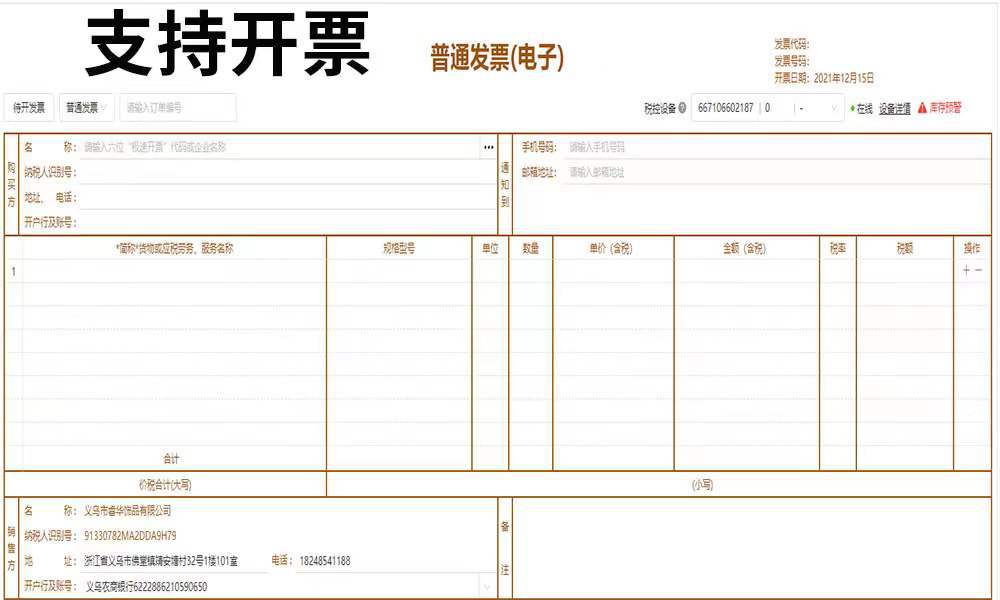Click the 普通发票(电子) page heading
The width and height of the screenshot is (1000, 600).
pyautogui.click(x=497, y=55)
